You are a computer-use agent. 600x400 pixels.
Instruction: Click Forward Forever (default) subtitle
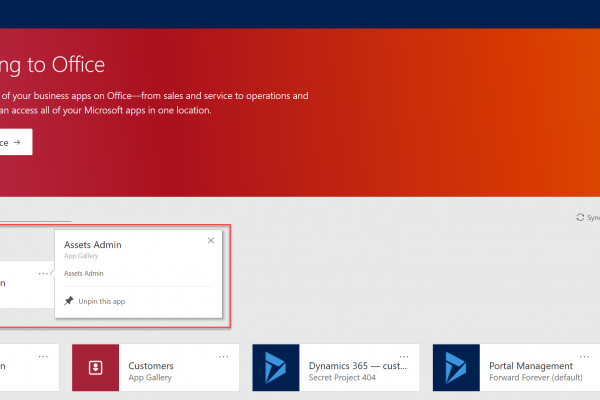536,378
